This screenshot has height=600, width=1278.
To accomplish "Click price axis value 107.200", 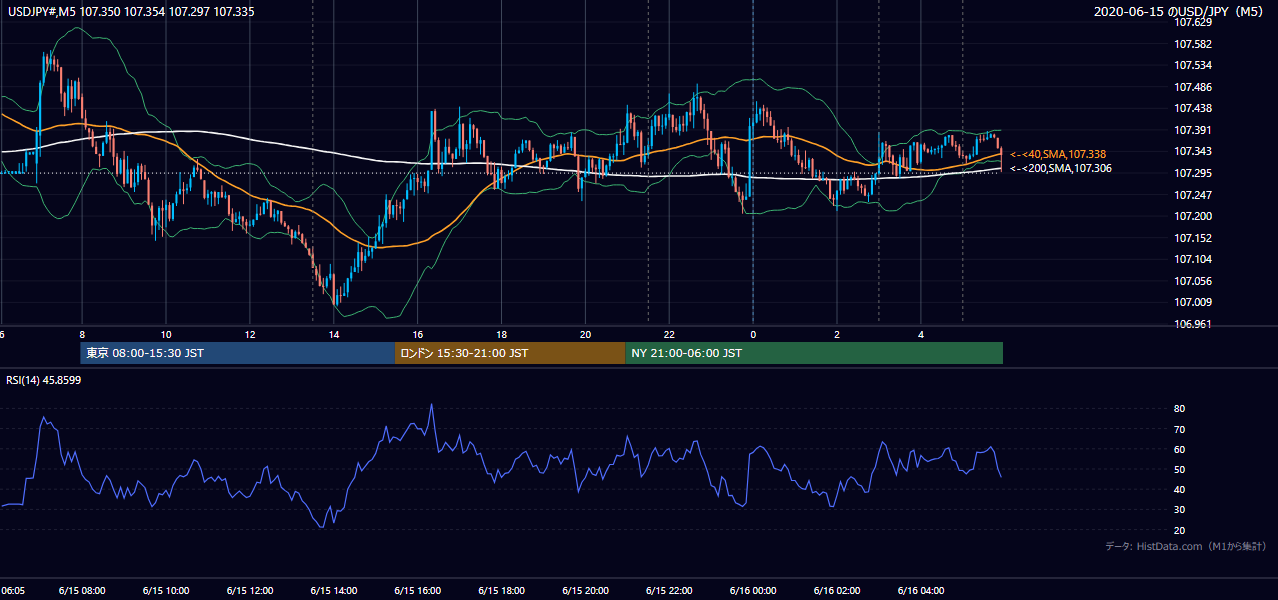I will [1194, 216].
